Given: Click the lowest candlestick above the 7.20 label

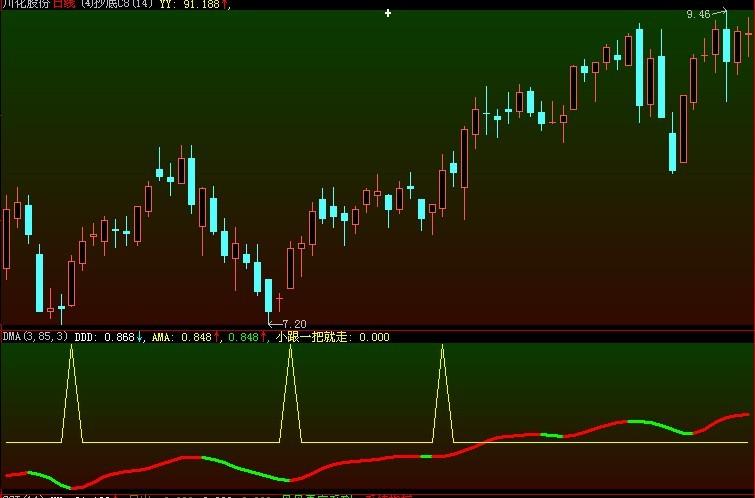Looking at the screenshot, I should pyautogui.click(x=268, y=296).
